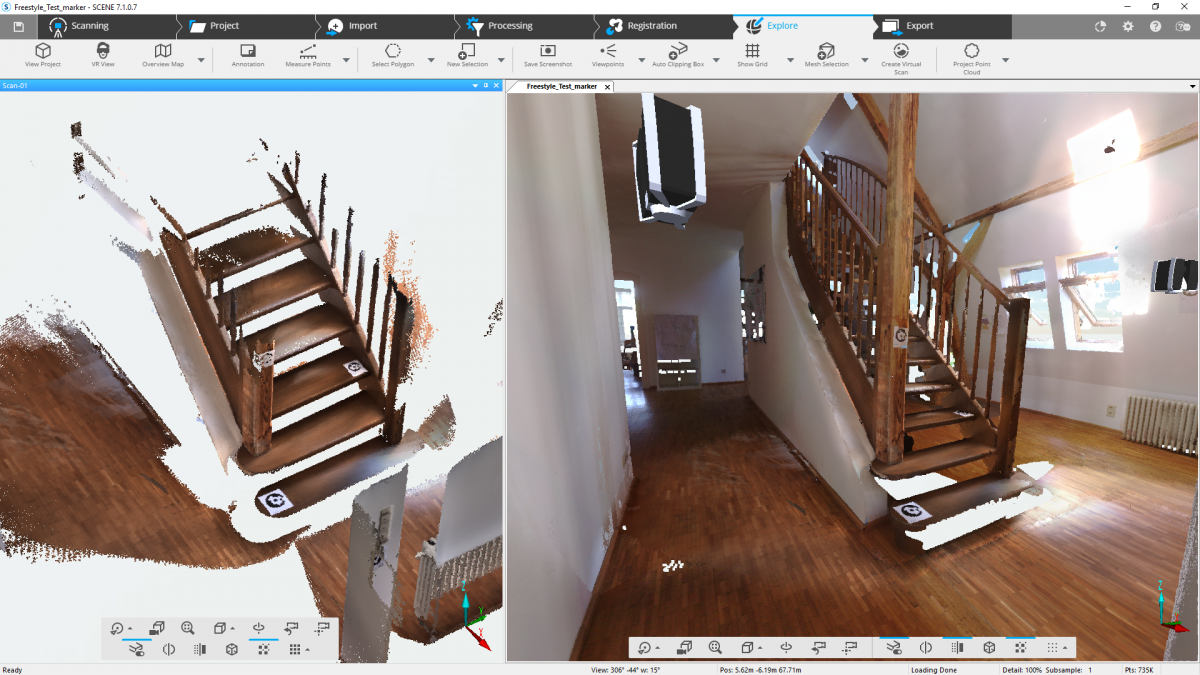1200x675 pixels.
Task: Expand the Mesh Selection dropdown arrow
Action: click(x=864, y=60)
